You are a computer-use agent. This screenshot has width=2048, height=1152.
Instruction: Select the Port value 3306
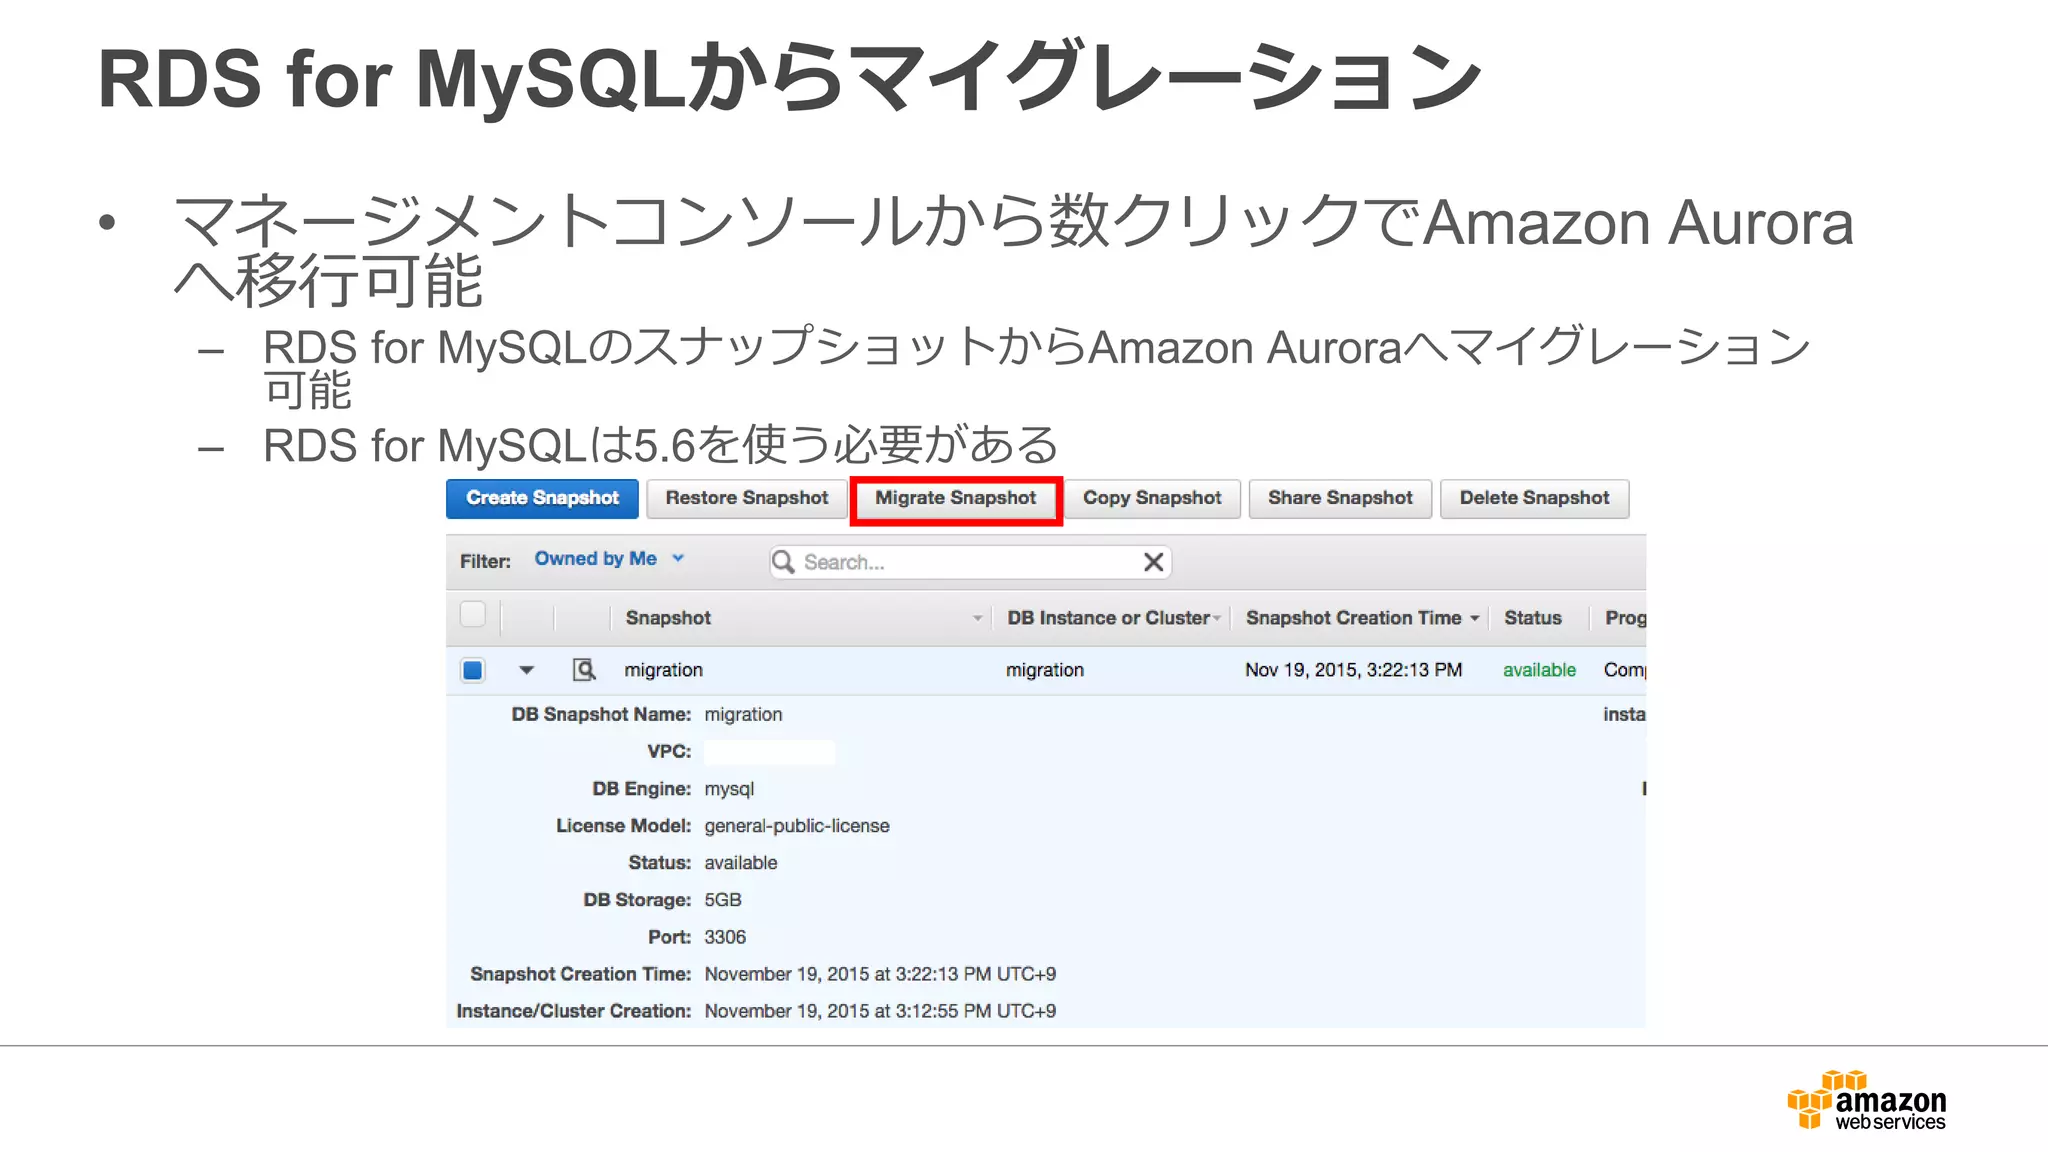pyautogui.click(x=725, y=937)
